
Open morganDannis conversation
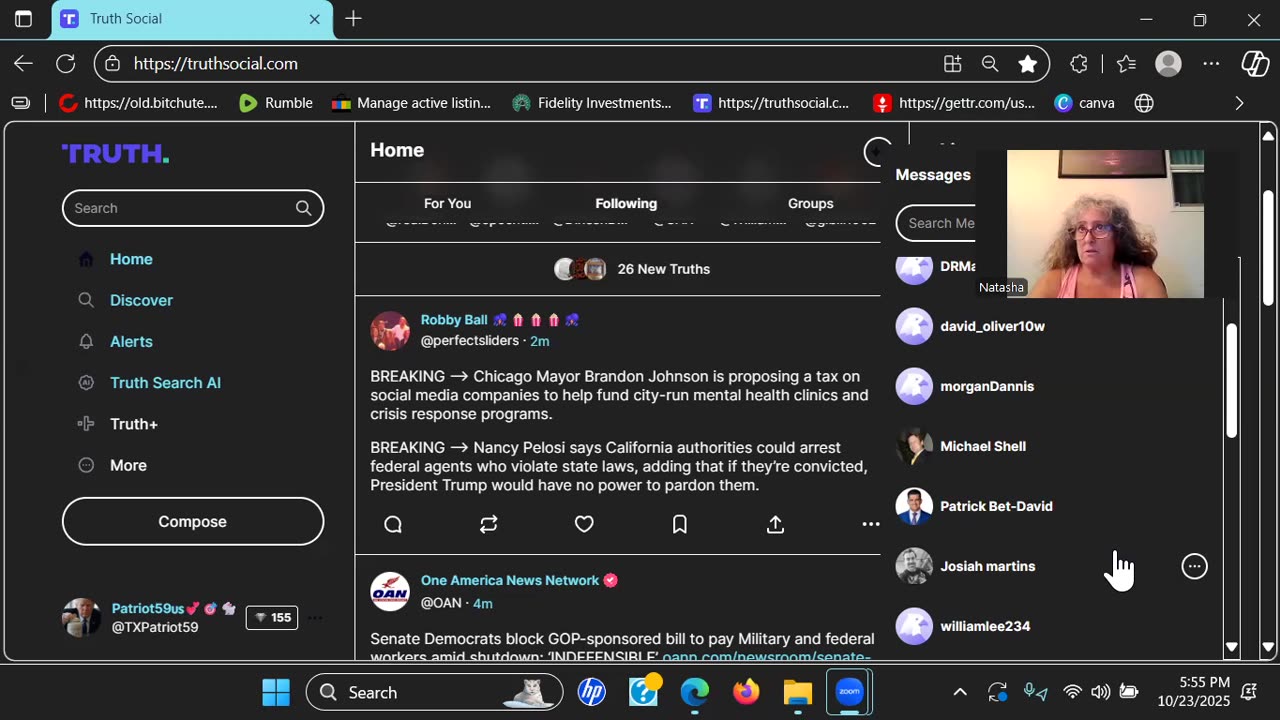987,386
